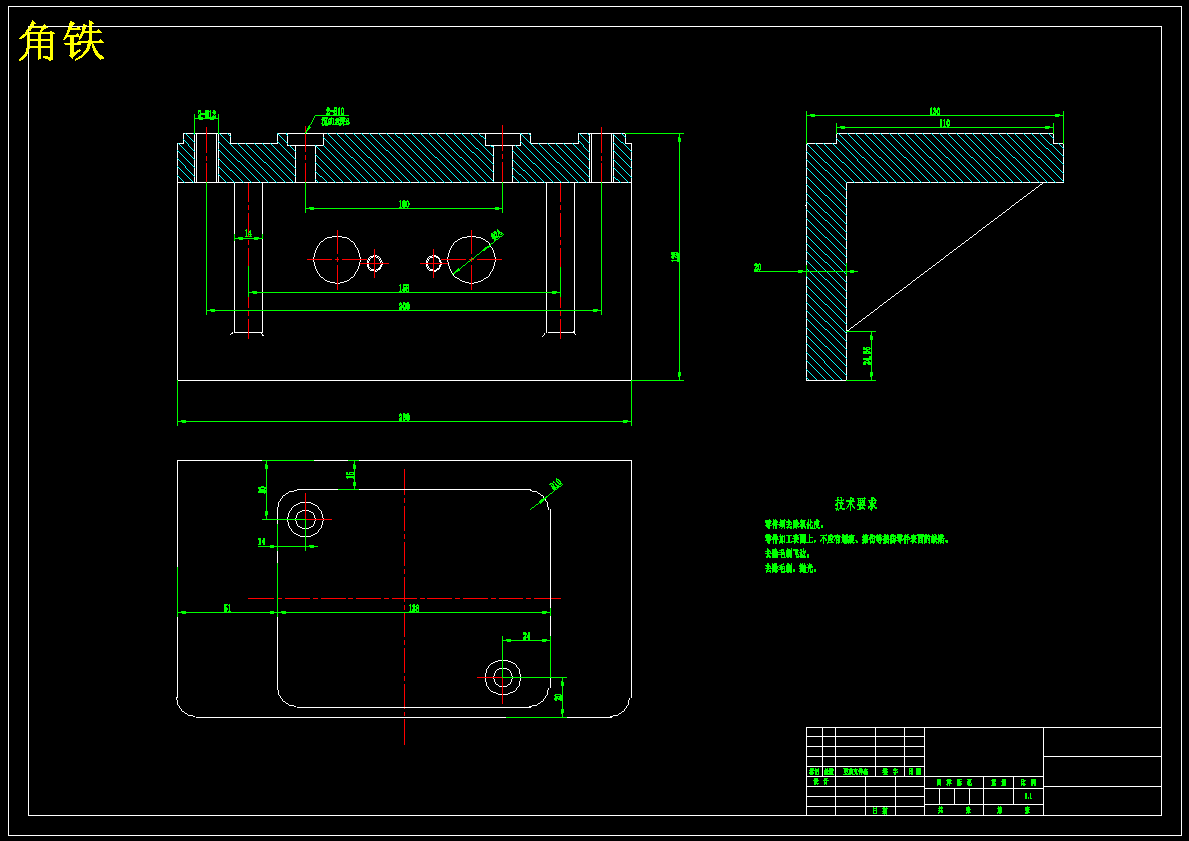Select the 15 dimension at top of bottom view
The height and width of the screenshot is (841, 1189).
click(350, 475)
